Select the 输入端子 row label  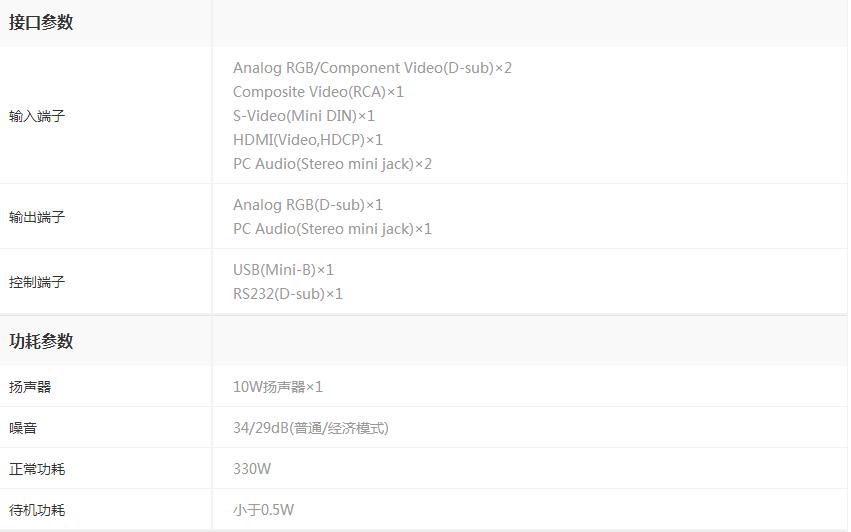[37, 116]
